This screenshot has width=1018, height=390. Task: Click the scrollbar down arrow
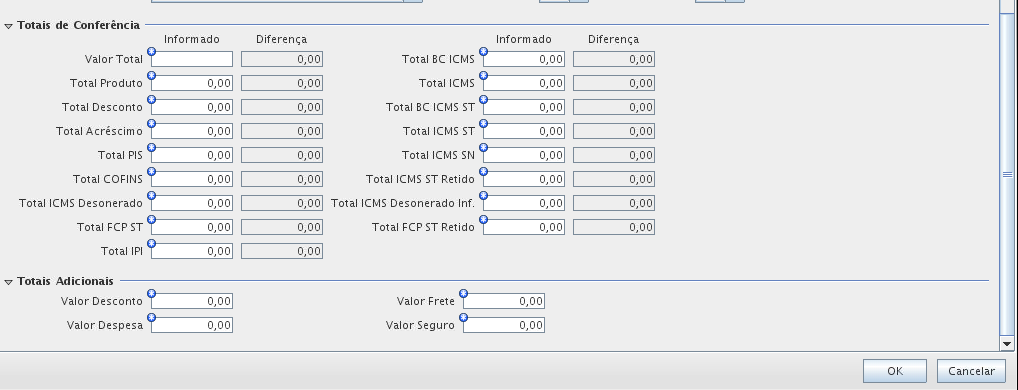pyautogui.click(x=1007, y=344)
